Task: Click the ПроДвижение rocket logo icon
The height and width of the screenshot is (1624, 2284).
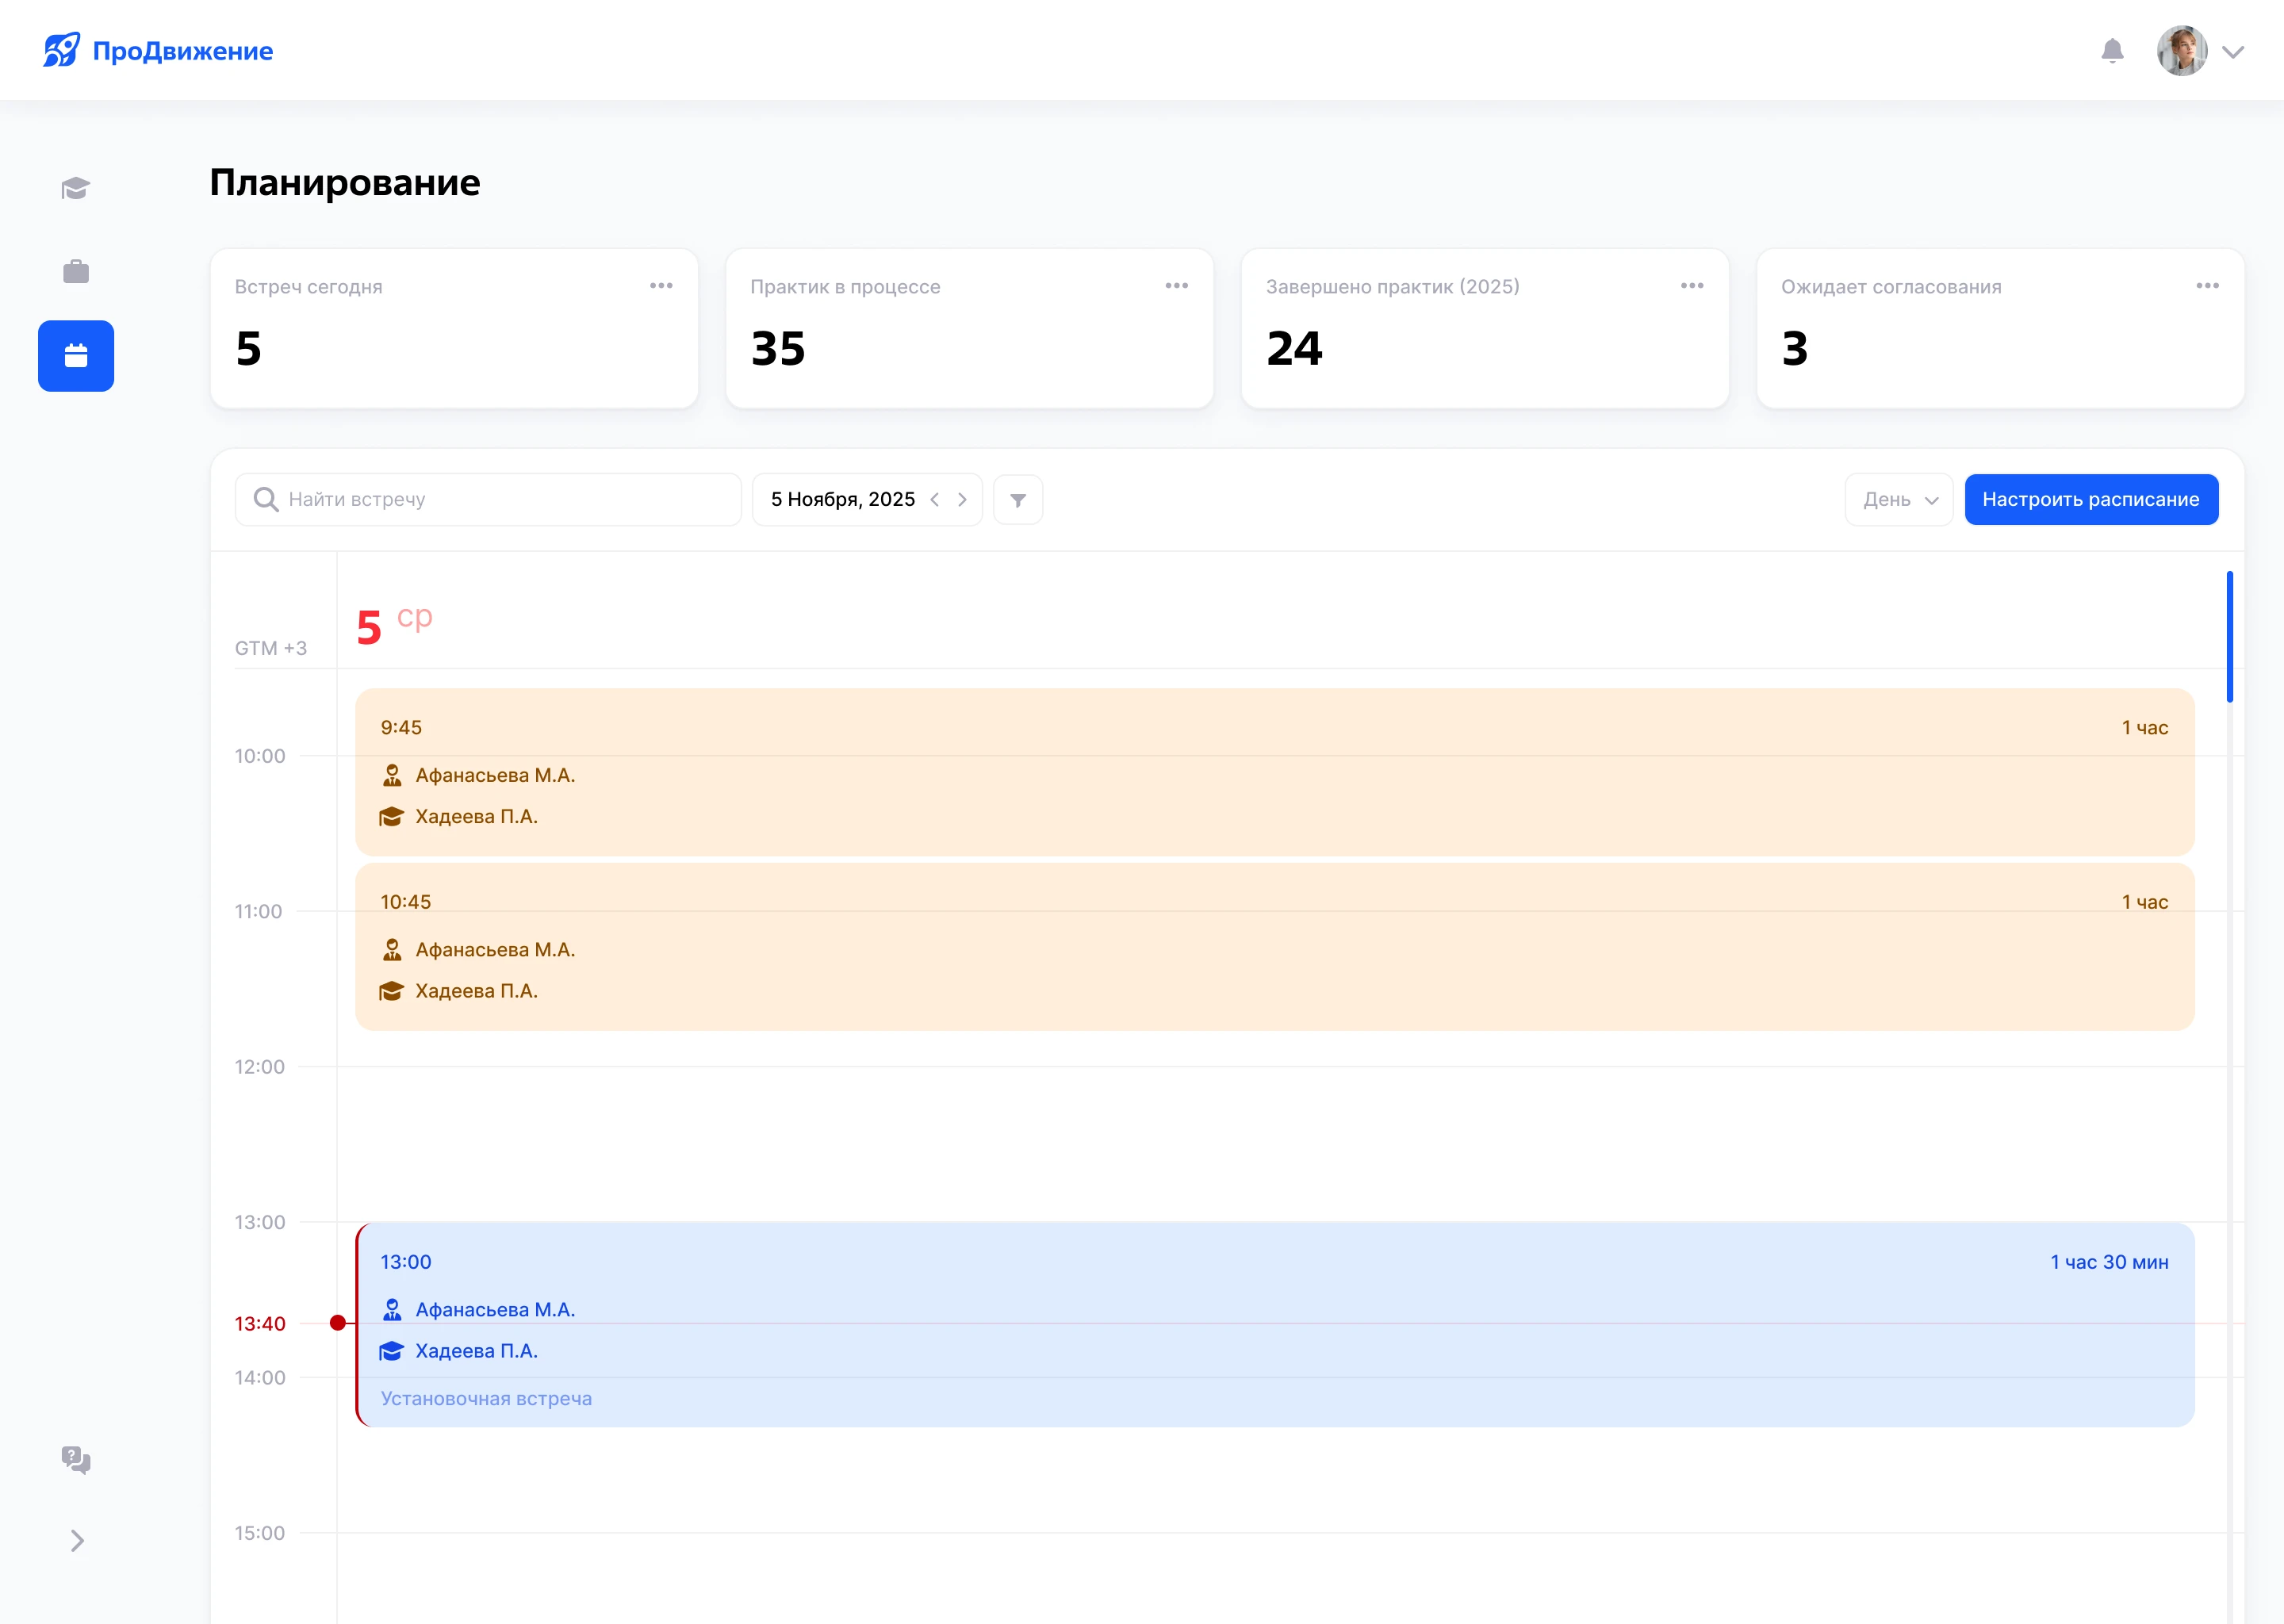Action: point(61,50)
